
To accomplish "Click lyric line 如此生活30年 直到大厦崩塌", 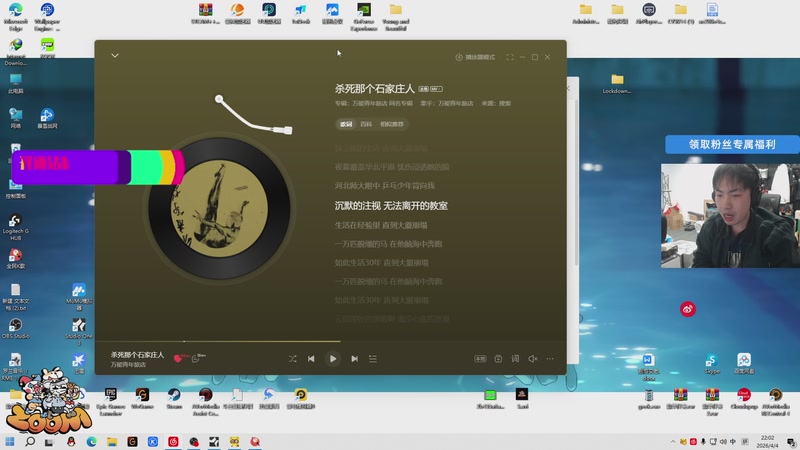I will click(x=382, y=263).
